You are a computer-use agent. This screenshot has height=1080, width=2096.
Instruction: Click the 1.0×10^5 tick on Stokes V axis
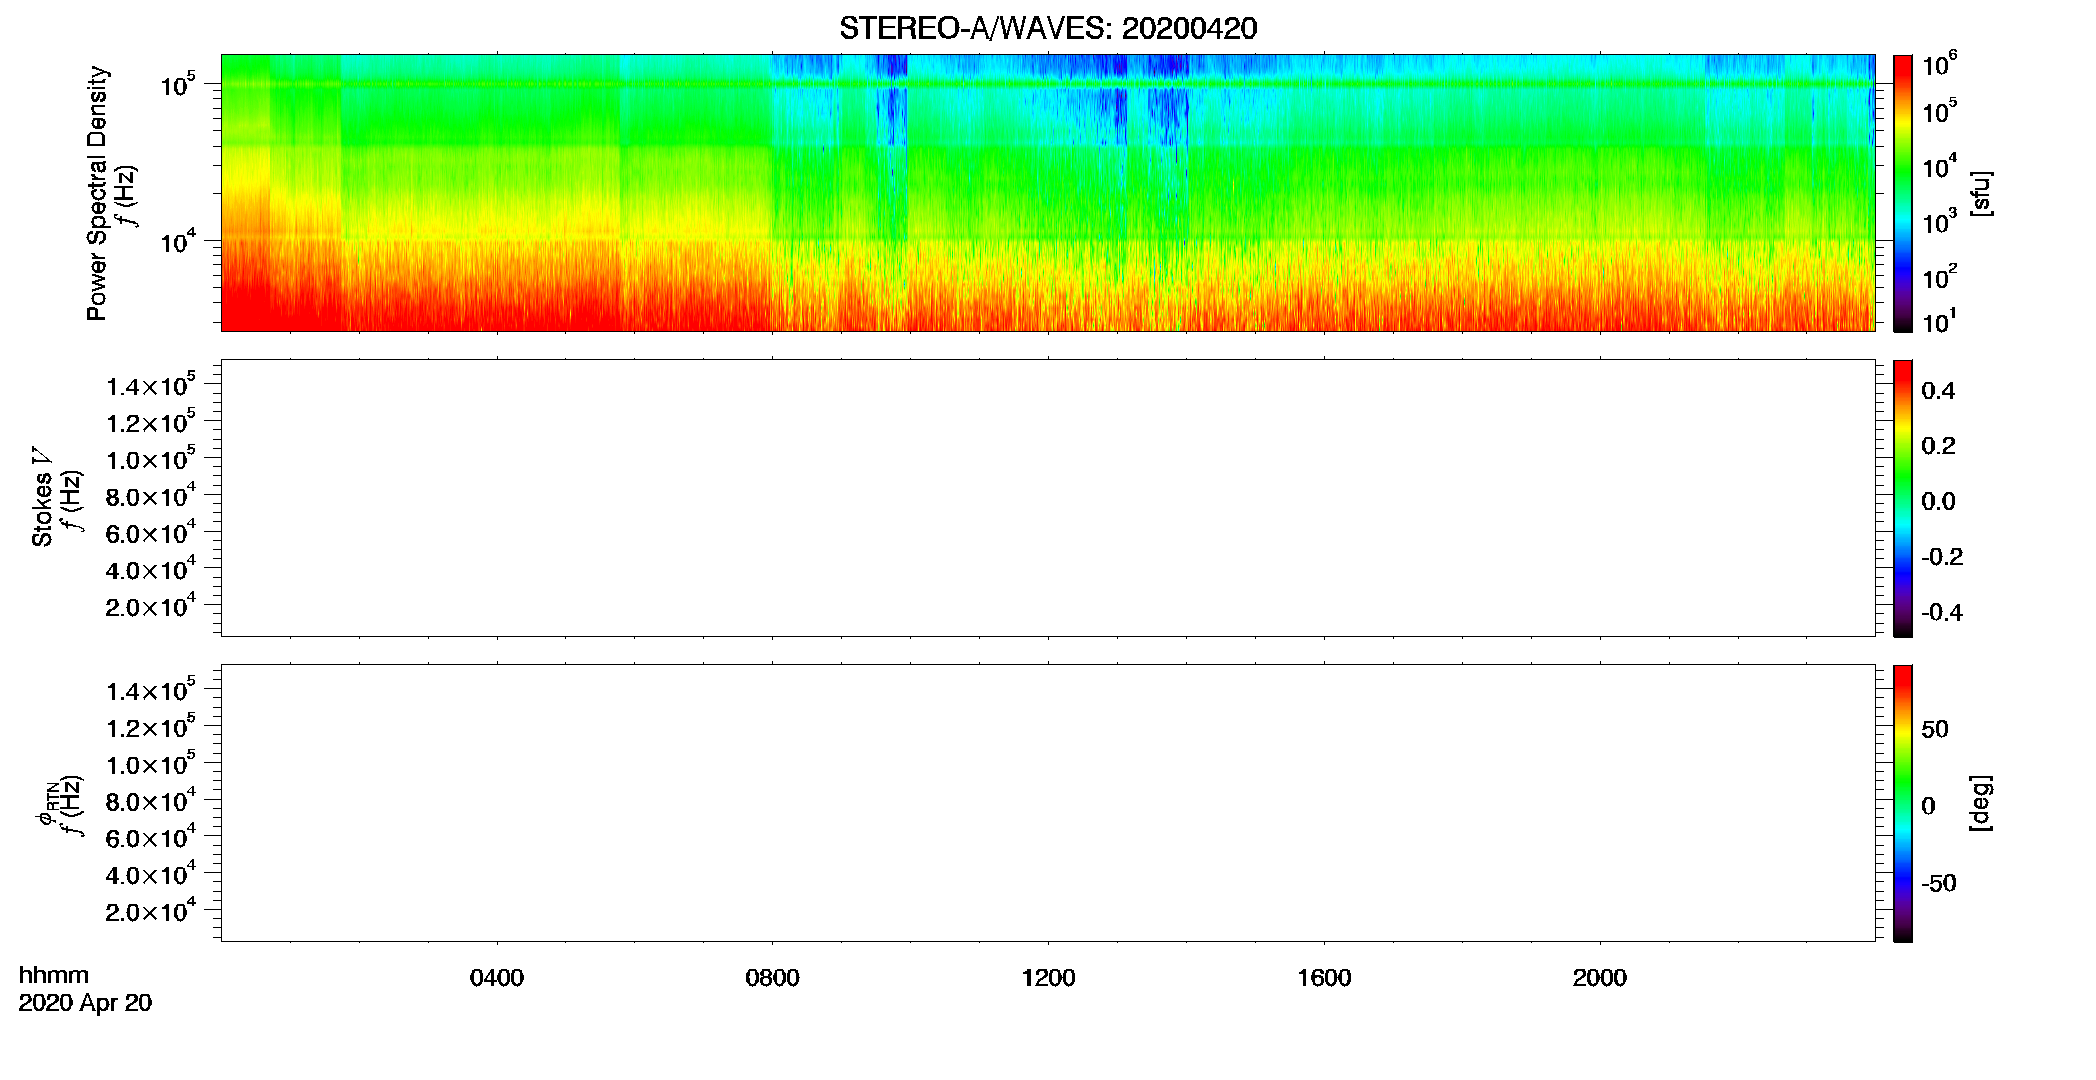(151, 458)
